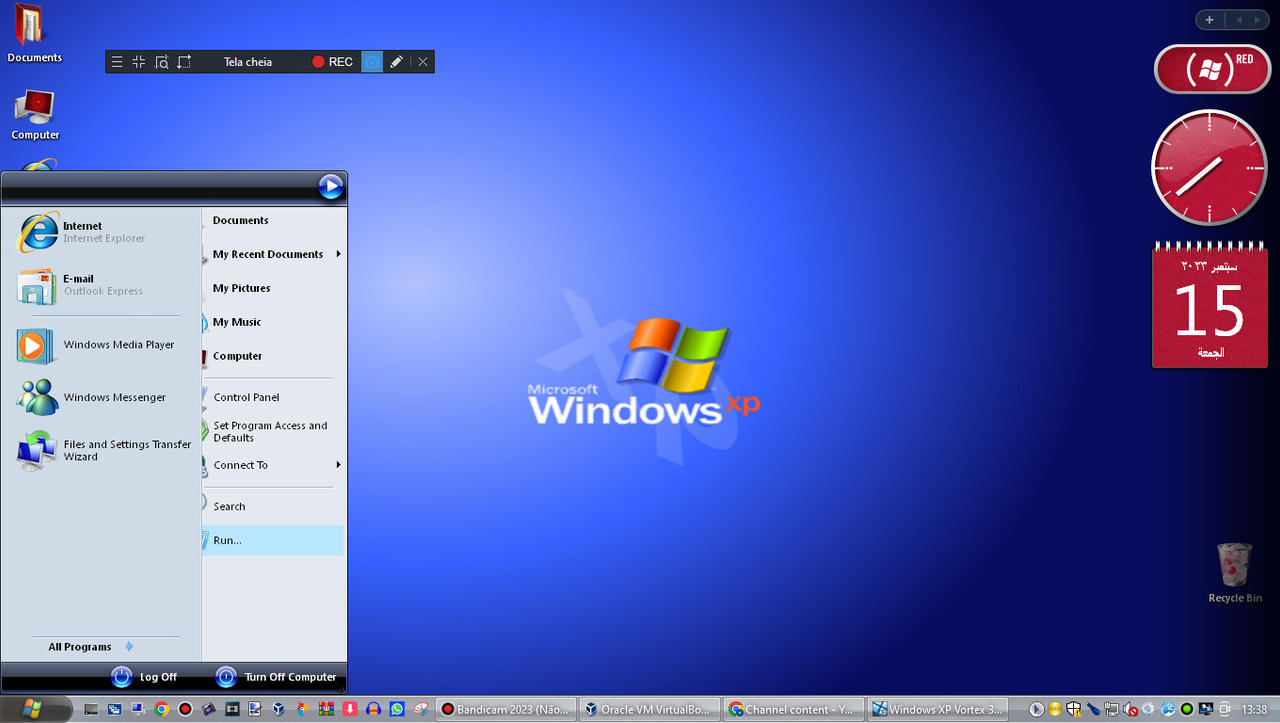Click Bandicam blue screenshot camera button
Screen dimensions: 1280x723
pos(372,62)
